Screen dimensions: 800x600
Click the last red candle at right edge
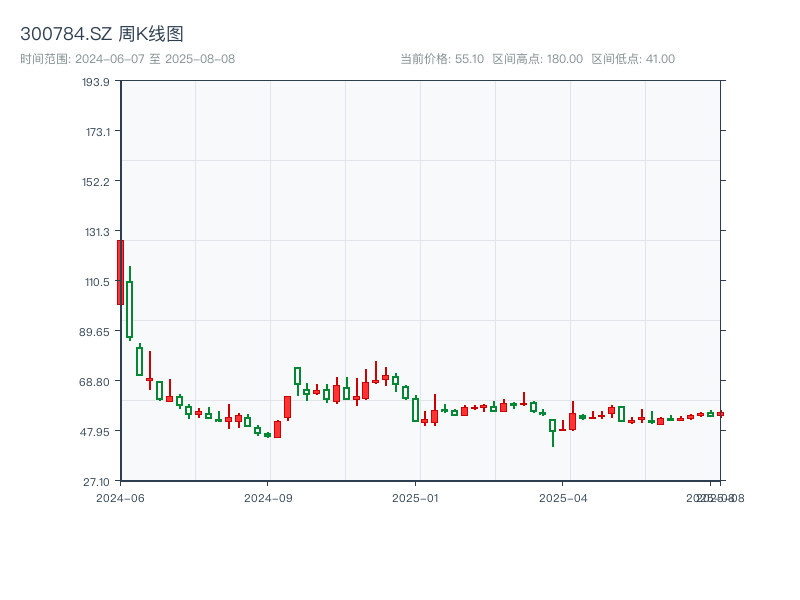(720, 414)
